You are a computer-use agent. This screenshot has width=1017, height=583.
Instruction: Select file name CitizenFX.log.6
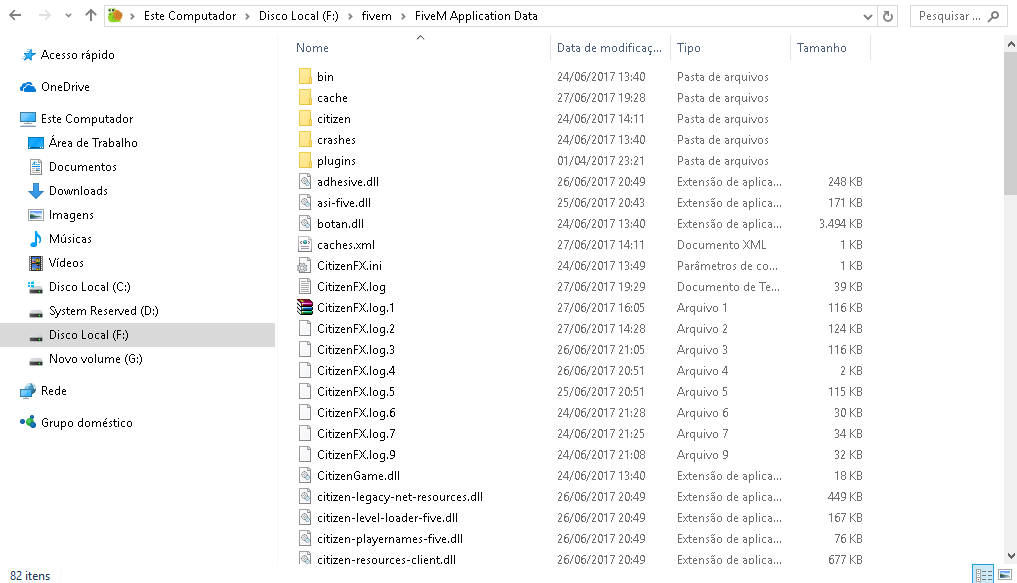[x=356, y=412]
